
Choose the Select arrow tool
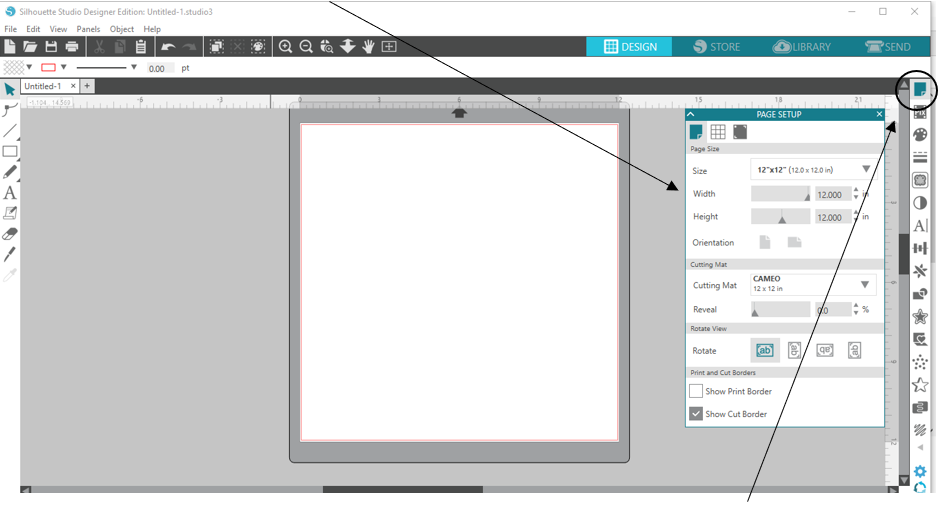[10, 90]
